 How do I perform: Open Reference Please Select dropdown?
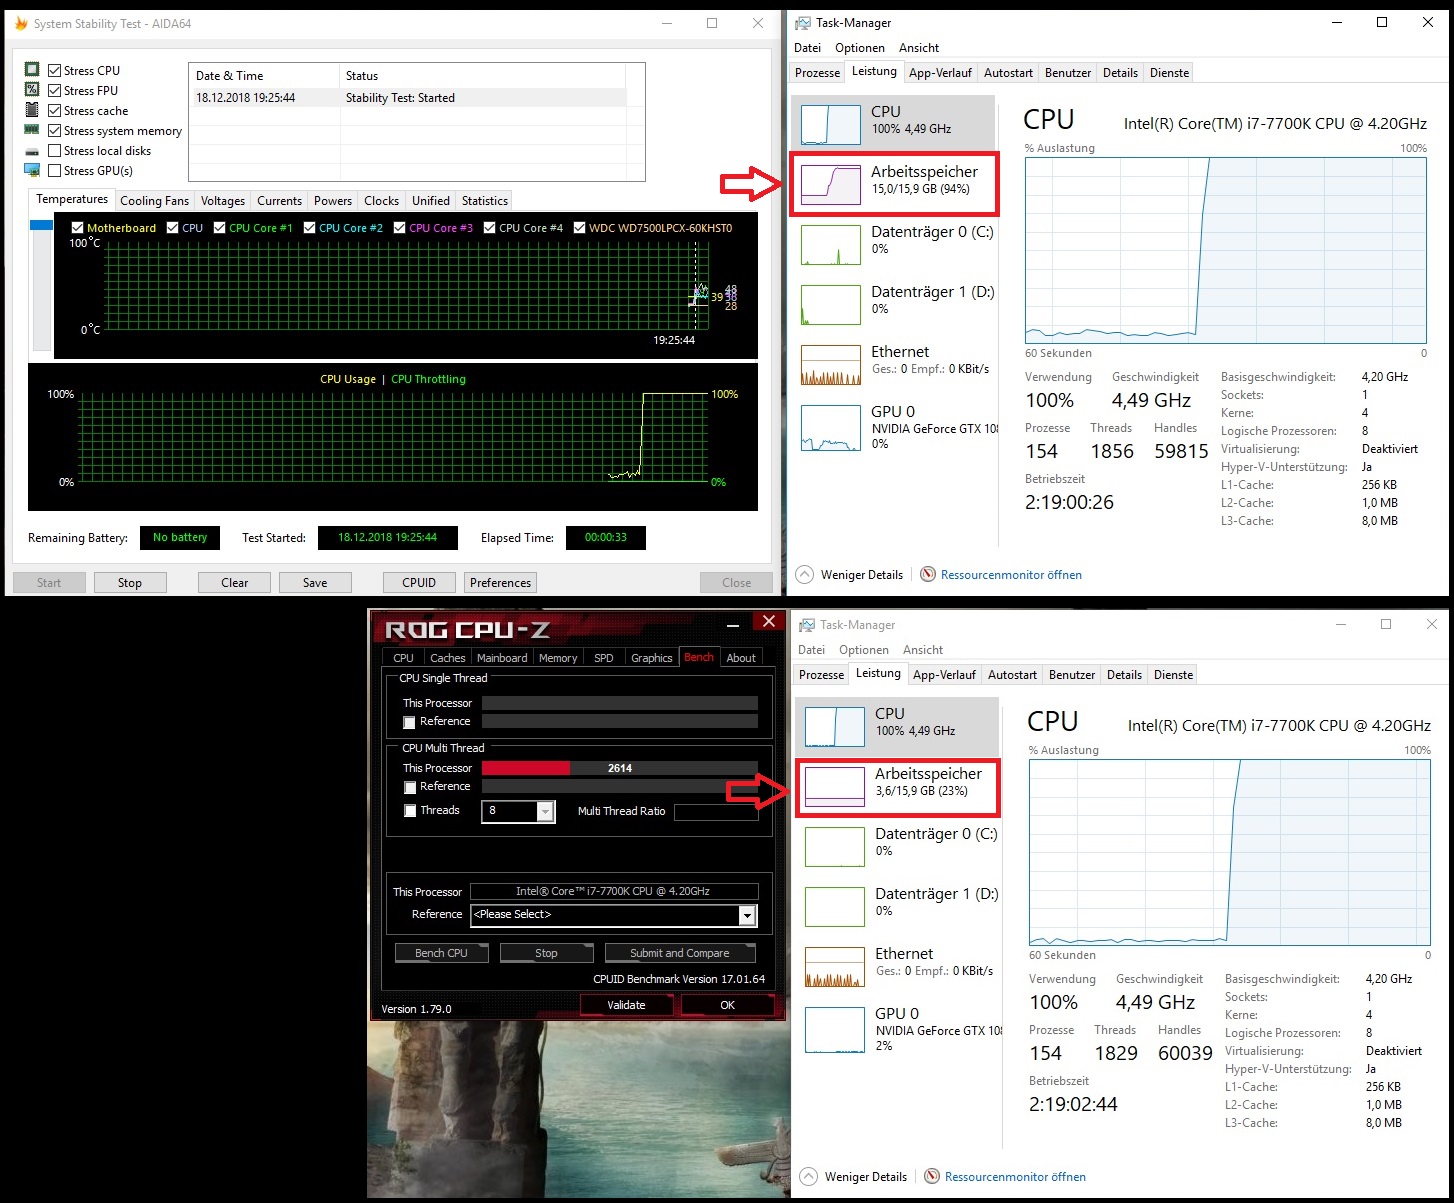[x=747, y=915]
